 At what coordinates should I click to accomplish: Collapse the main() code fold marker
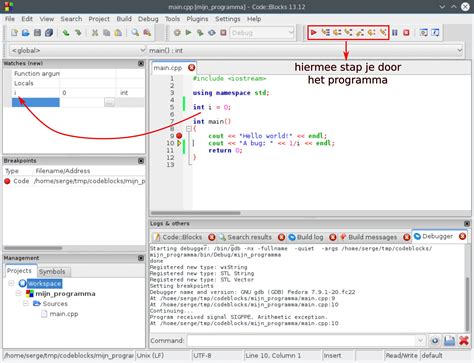click(189, 129)
